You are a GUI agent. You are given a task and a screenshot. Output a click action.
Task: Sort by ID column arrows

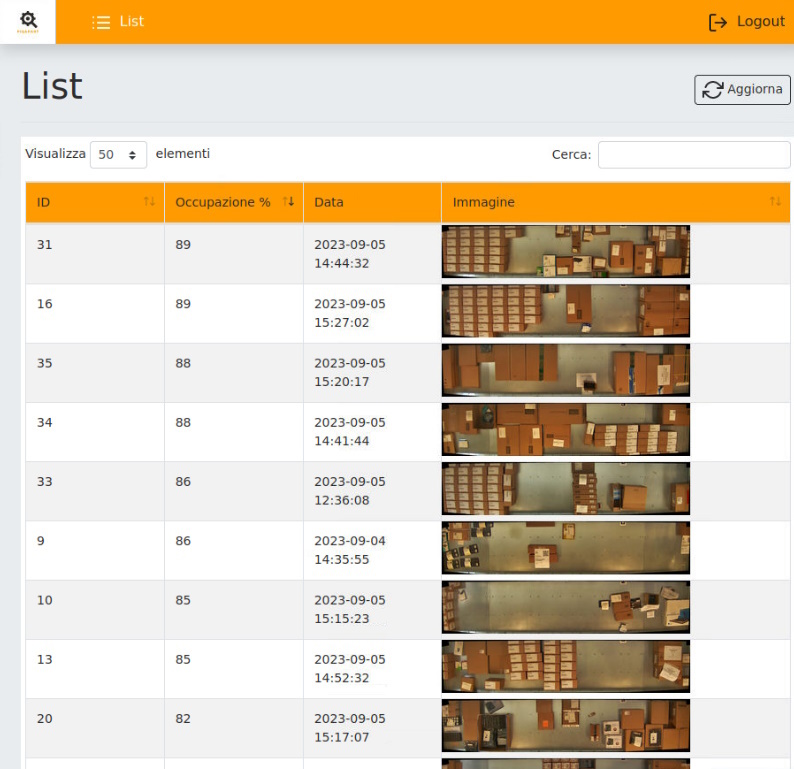(x=149, y=201)
